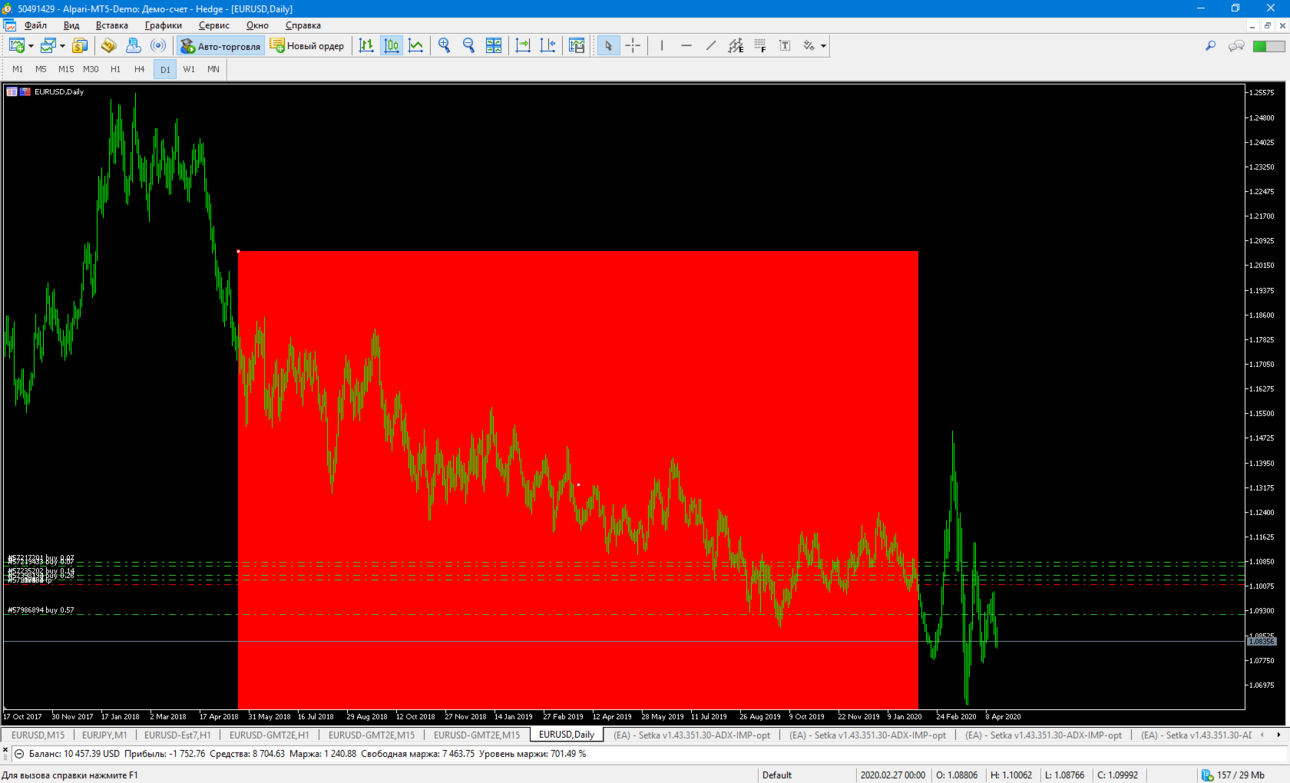The height and width of the screenshot is (783, 1290).
Task: Switch chart to Japanese candlesticks
Action: (392, 46)
